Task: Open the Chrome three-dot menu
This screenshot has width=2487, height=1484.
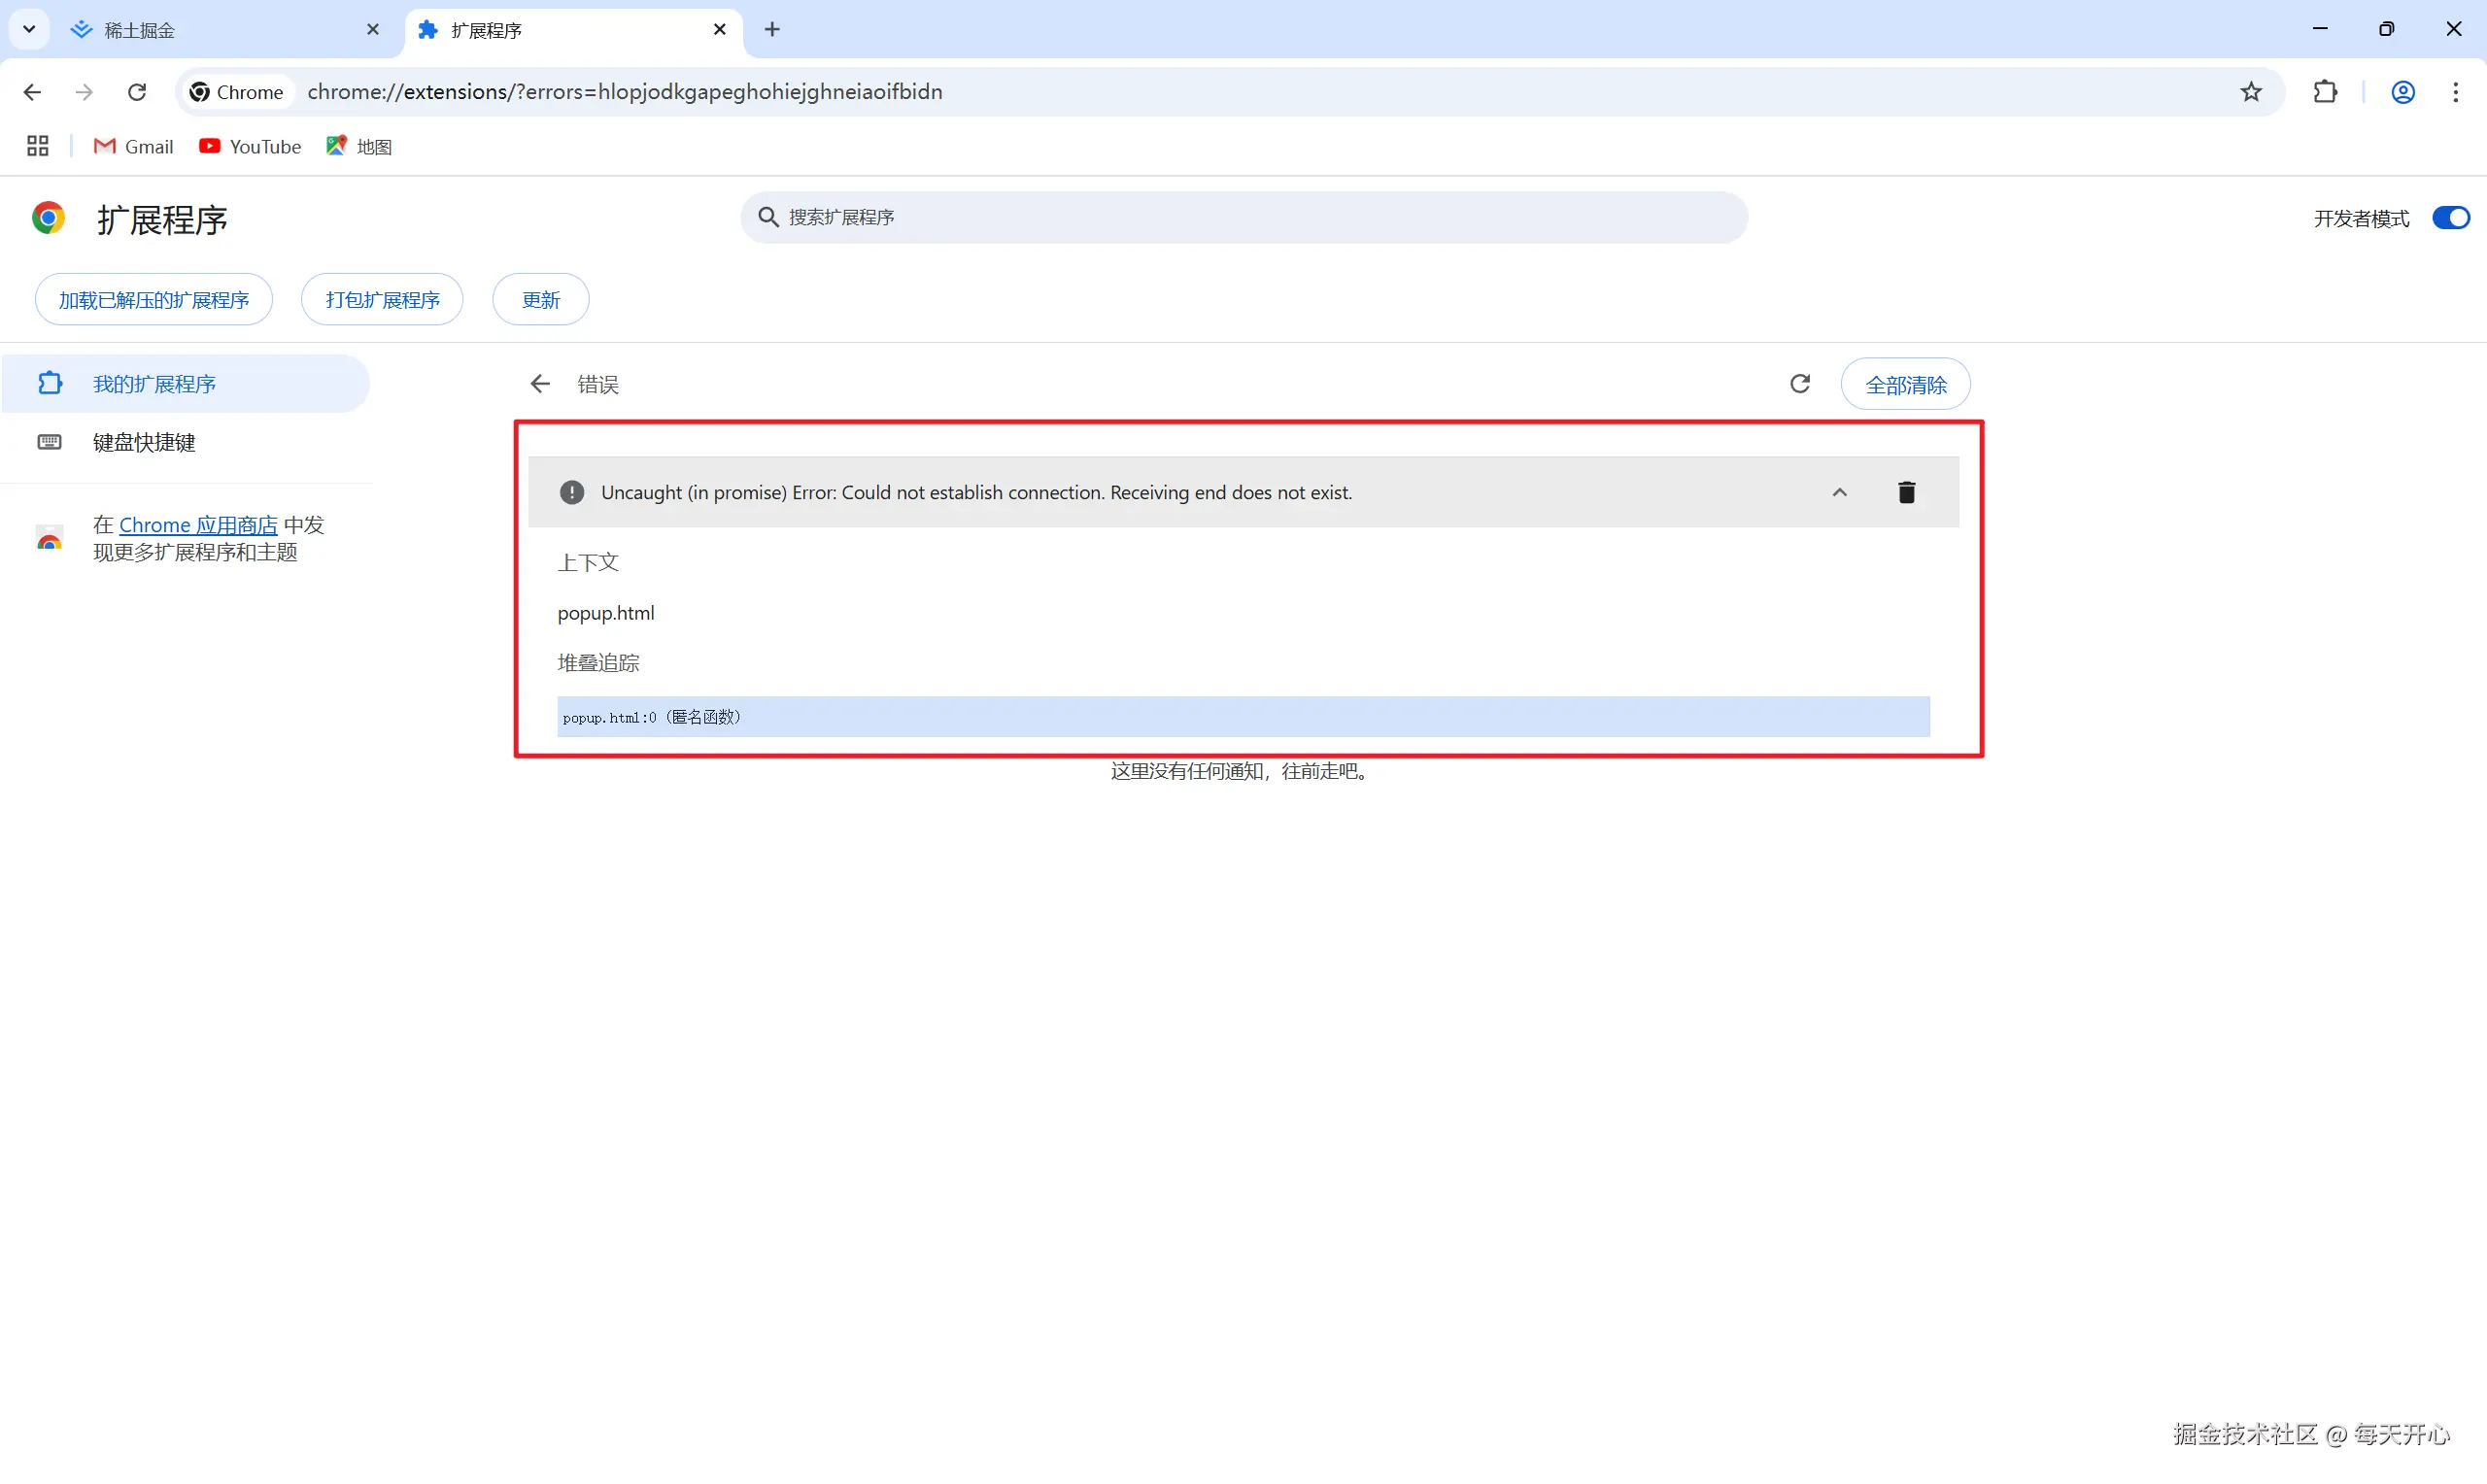Action: click(2455, 92)
